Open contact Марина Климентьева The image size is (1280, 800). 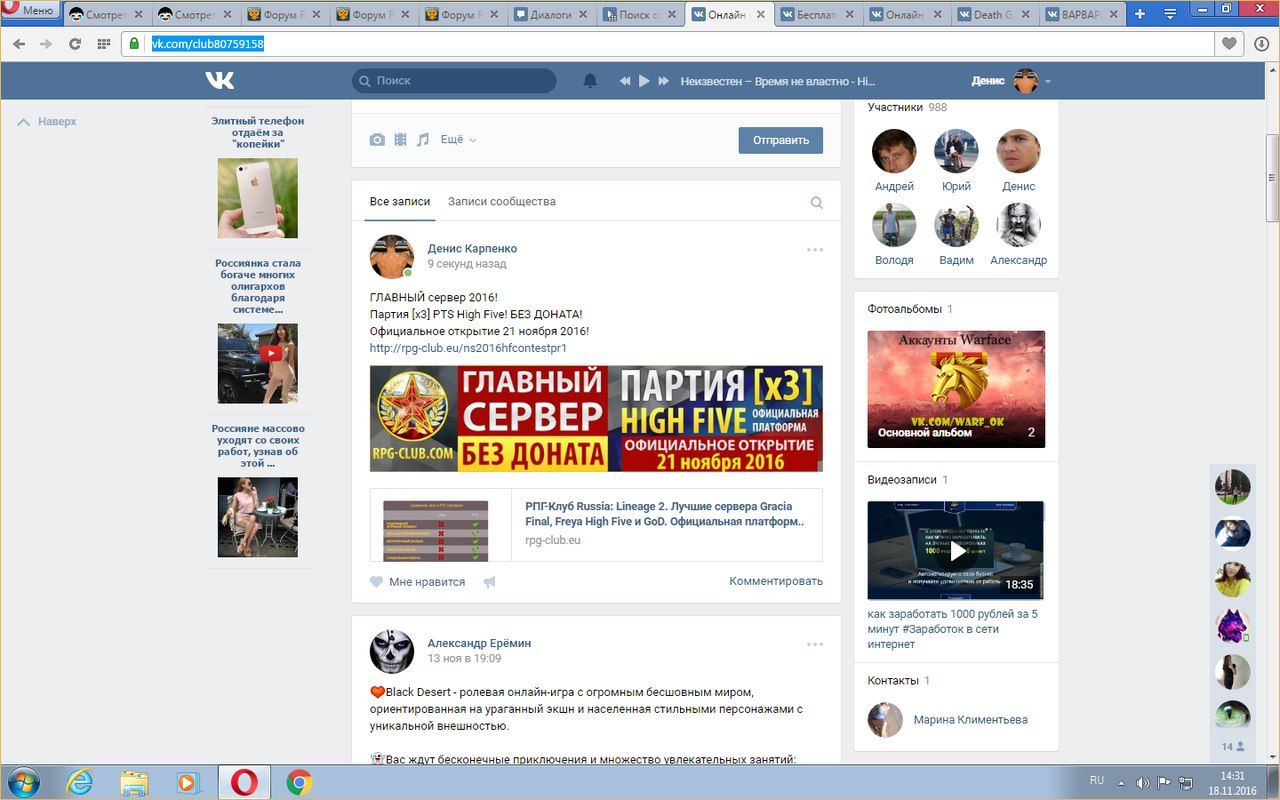[970, 720]
